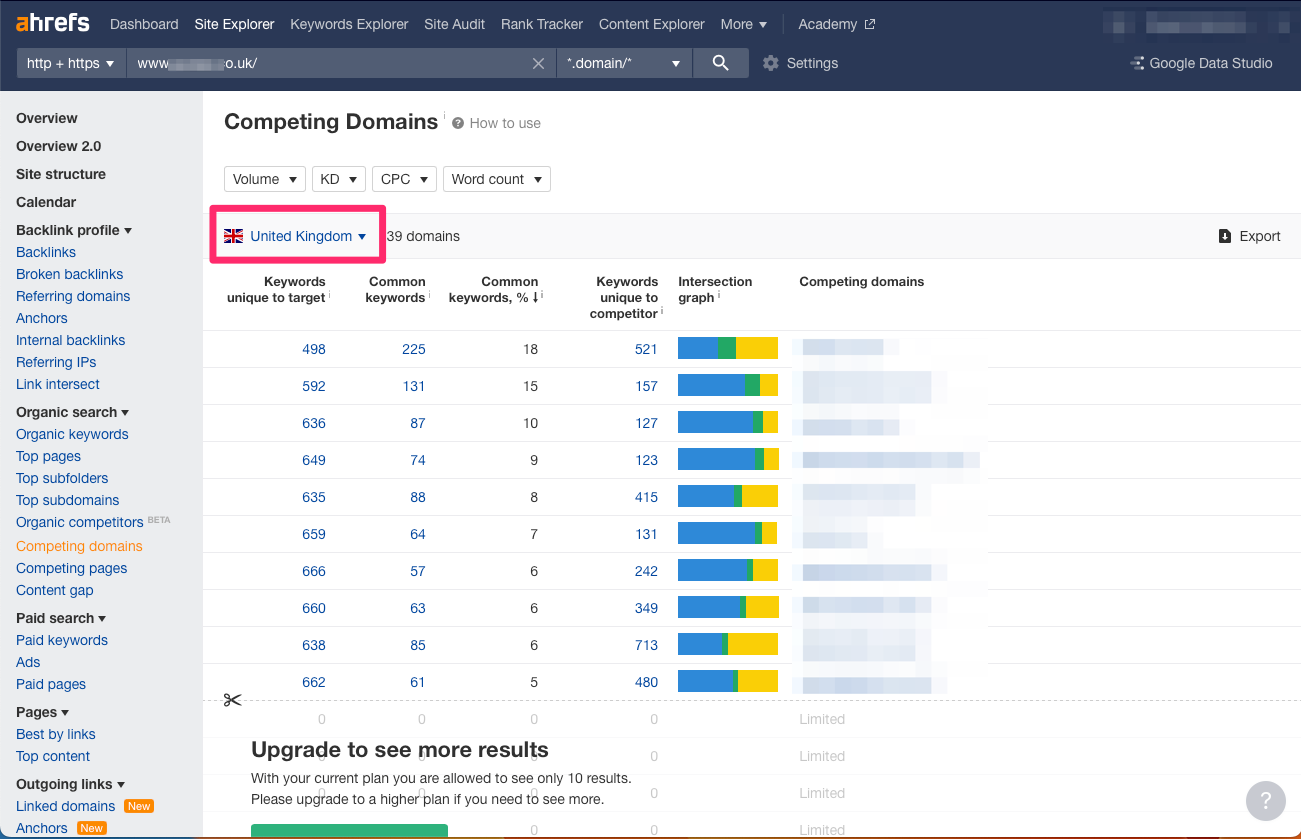Viewport: 1301px width, 839px height.
Task: Open Settings via the gear icon
Action: coord(770,63)
